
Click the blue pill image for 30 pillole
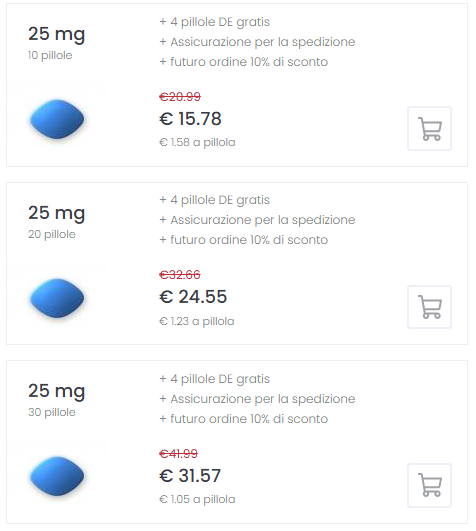click(57, 476)
